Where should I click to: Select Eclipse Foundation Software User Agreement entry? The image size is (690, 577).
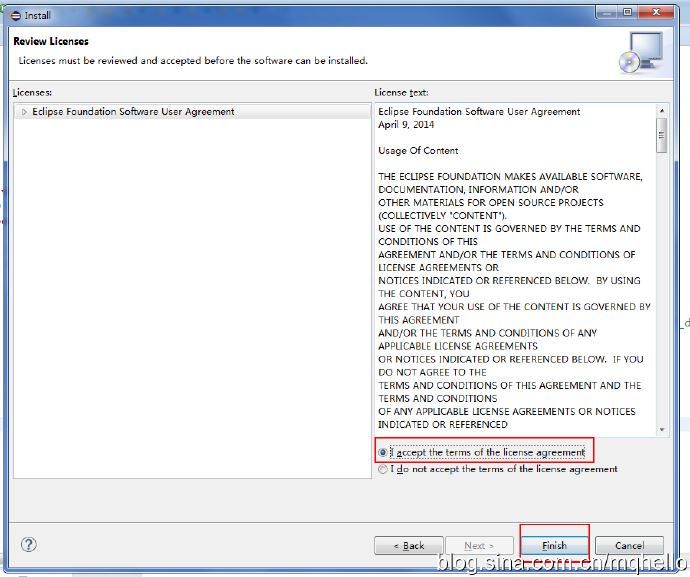pos(133,112)
